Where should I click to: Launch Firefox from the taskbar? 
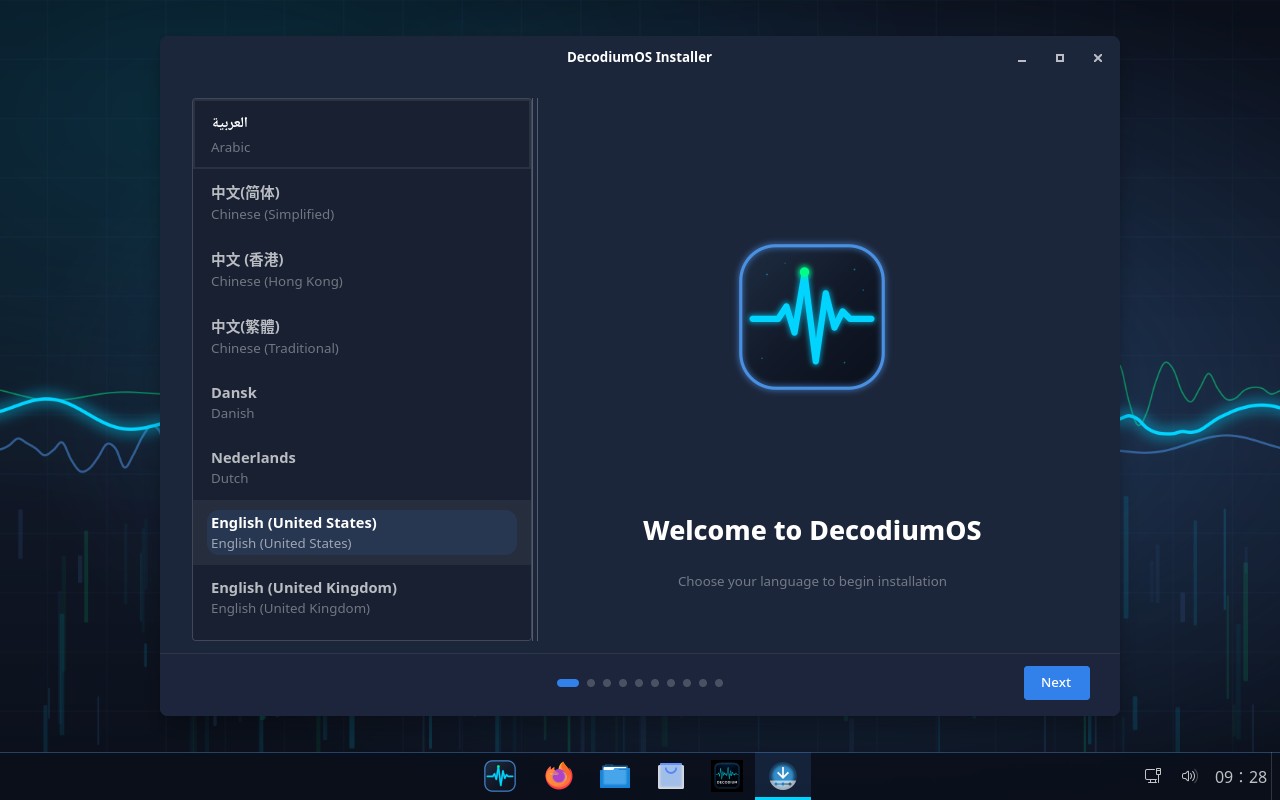pyautogui.click(x=558, y=776)
